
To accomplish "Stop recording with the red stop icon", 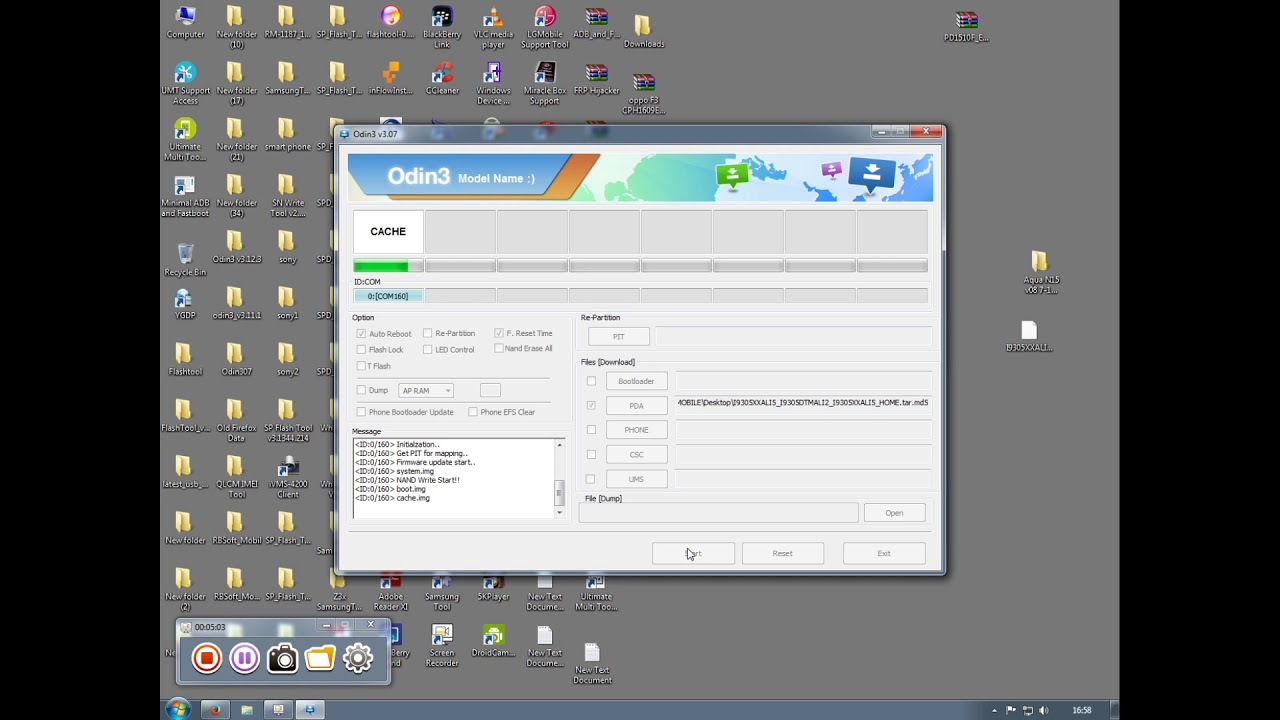I will [x=207, y=658].
